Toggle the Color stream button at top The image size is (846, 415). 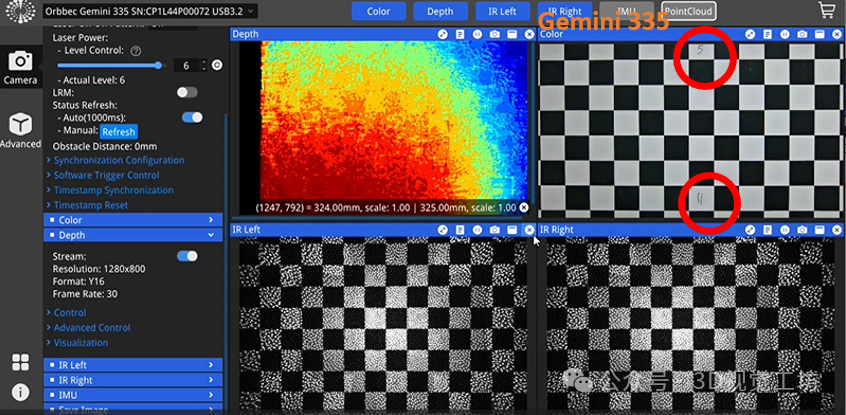pyautogui.click(x=379, y=11)
